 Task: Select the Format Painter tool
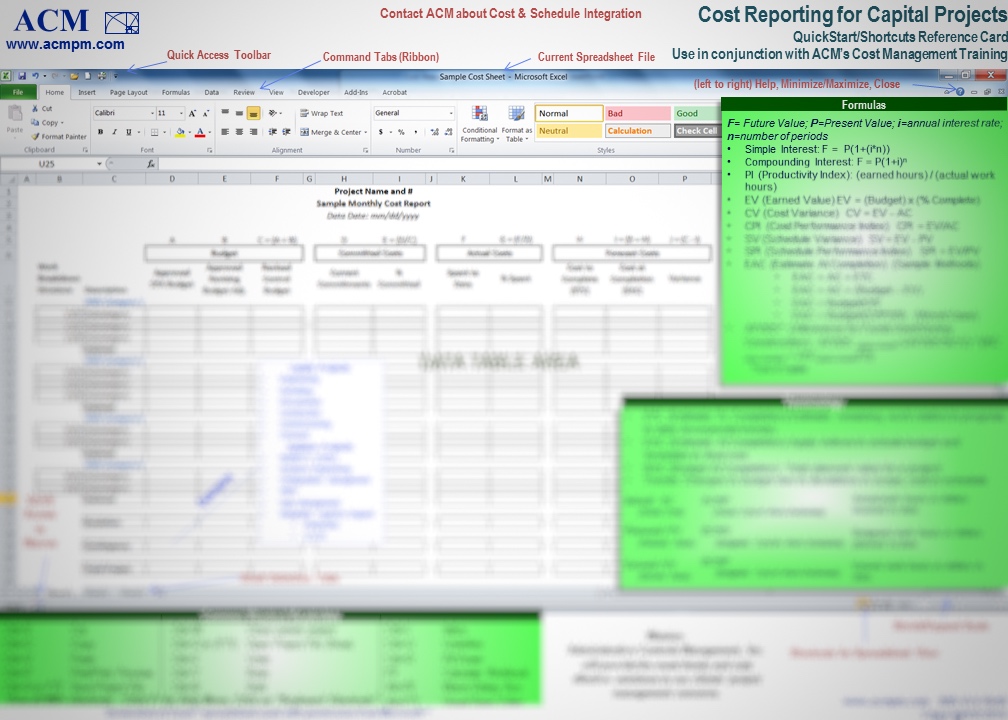click(x=58, y=136)
